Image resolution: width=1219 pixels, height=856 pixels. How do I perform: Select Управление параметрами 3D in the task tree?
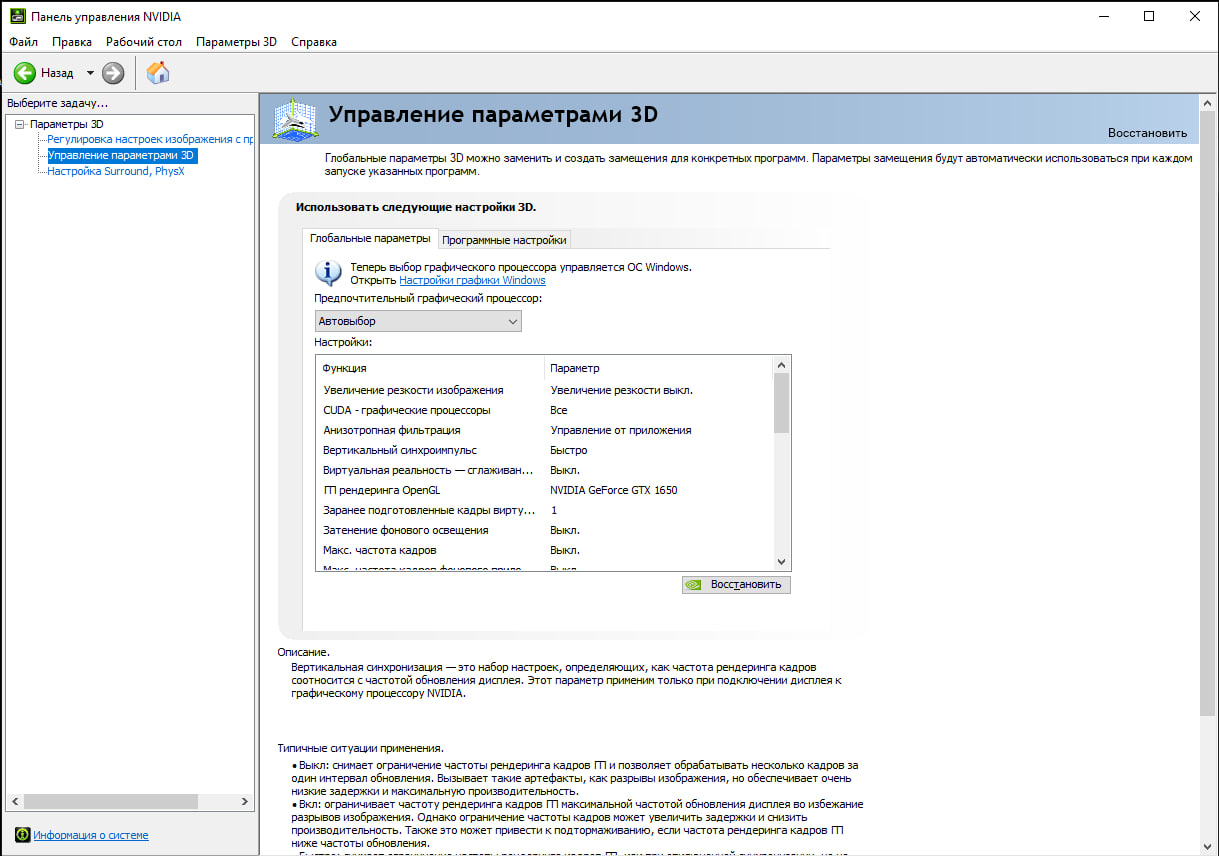tap(121, 156)
